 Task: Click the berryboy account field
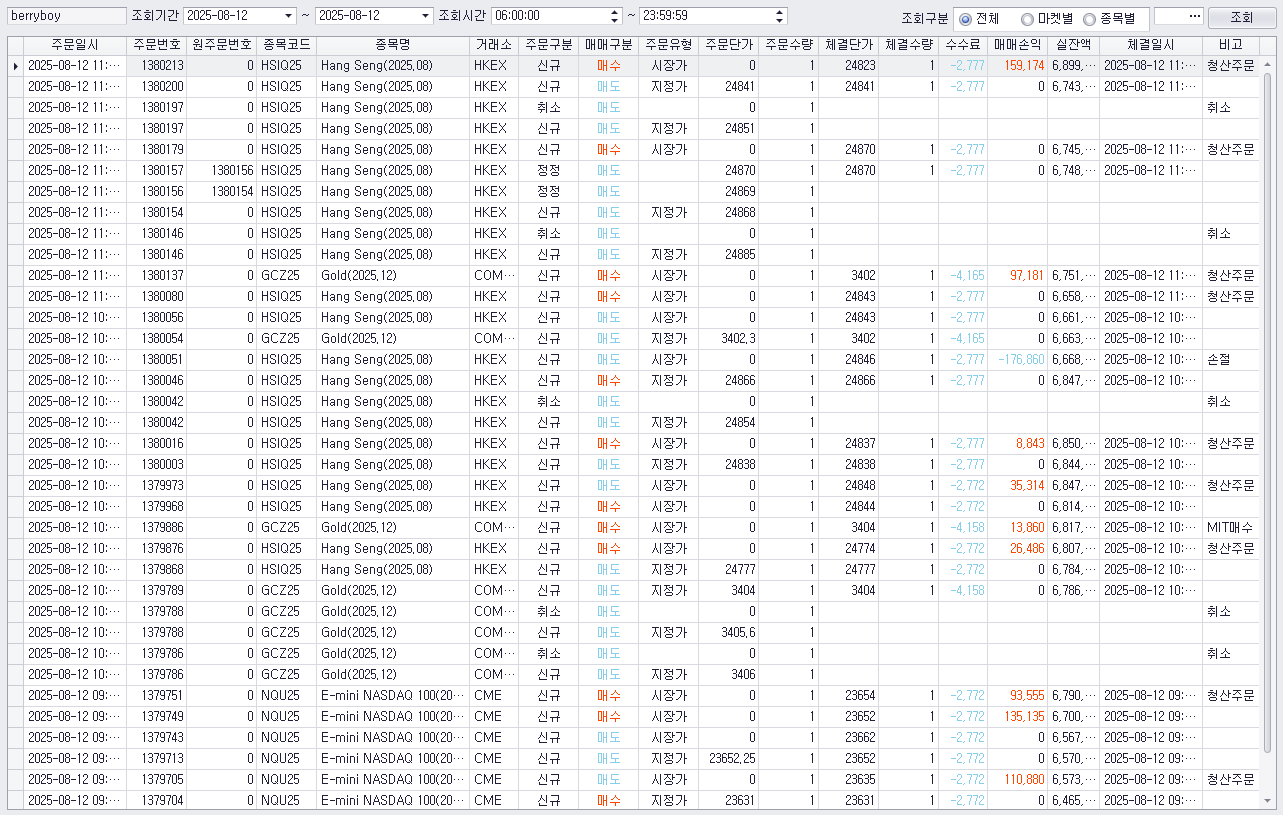pos(66,16)
